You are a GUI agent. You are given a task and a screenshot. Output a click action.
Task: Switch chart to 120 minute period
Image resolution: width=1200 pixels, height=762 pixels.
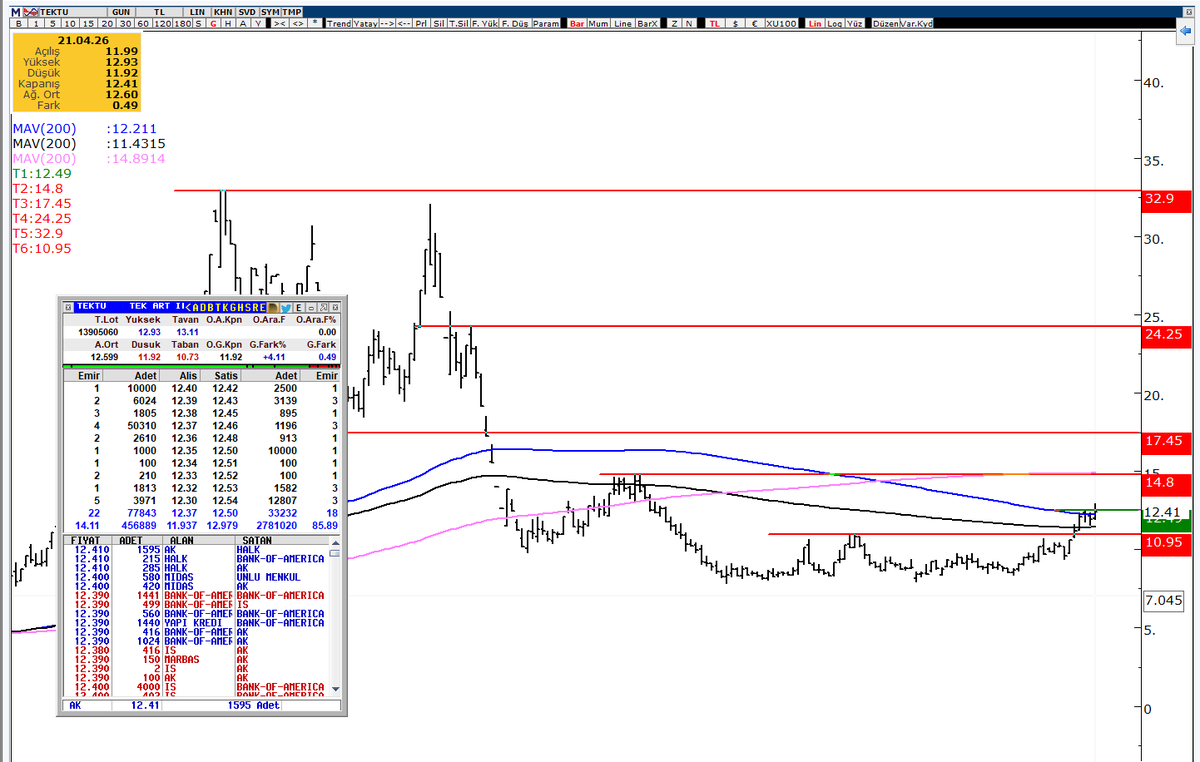tap(161, 23)
